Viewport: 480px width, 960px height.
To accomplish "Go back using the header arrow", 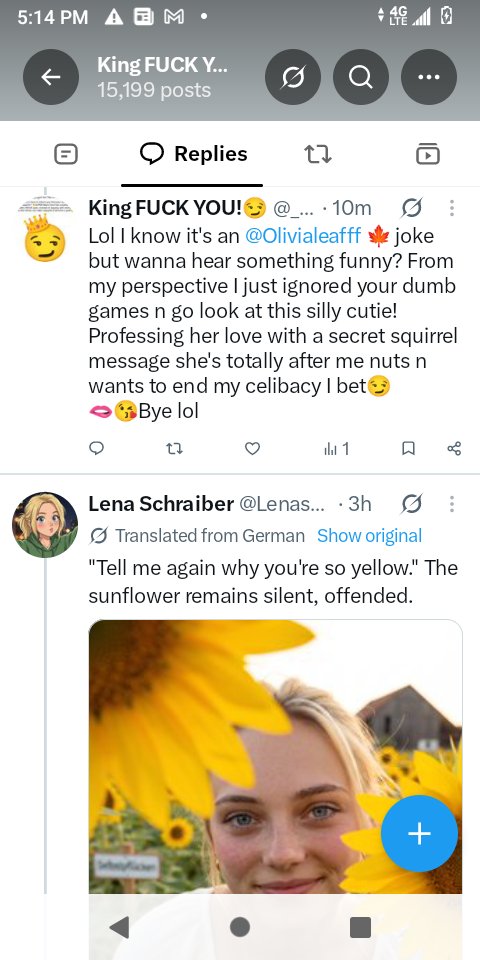I will click(x=51, y=77).
